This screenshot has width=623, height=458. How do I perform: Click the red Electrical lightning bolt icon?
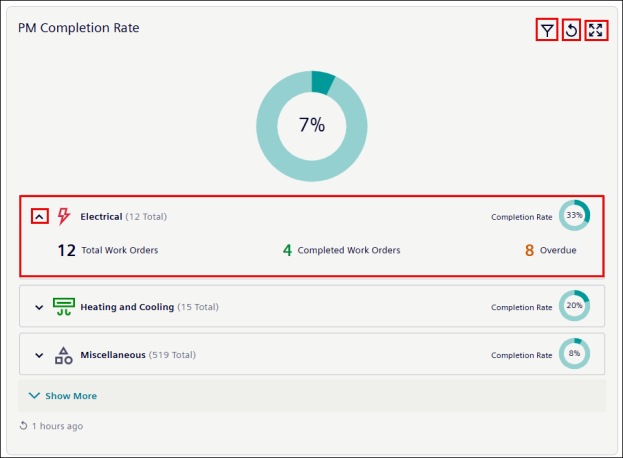[64, 216]
